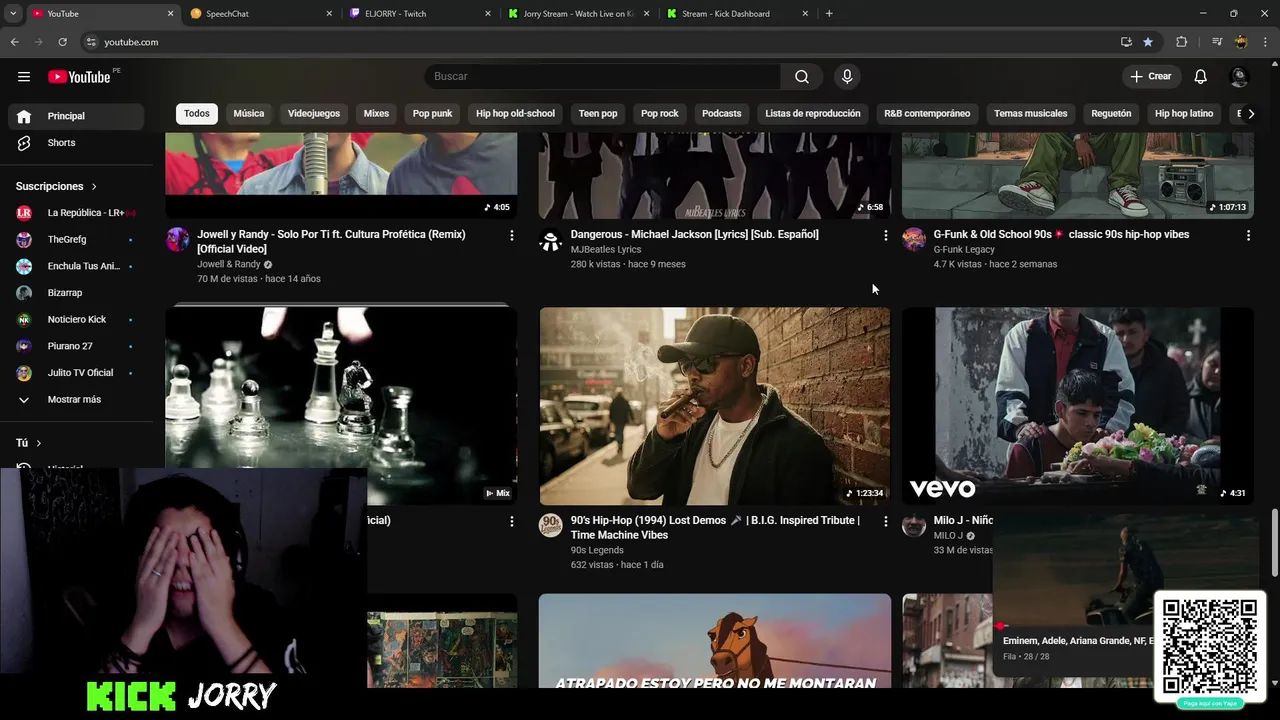Select the Pop rock chip
Screen dimensions: 1280x720
click(x=660, y=114)
